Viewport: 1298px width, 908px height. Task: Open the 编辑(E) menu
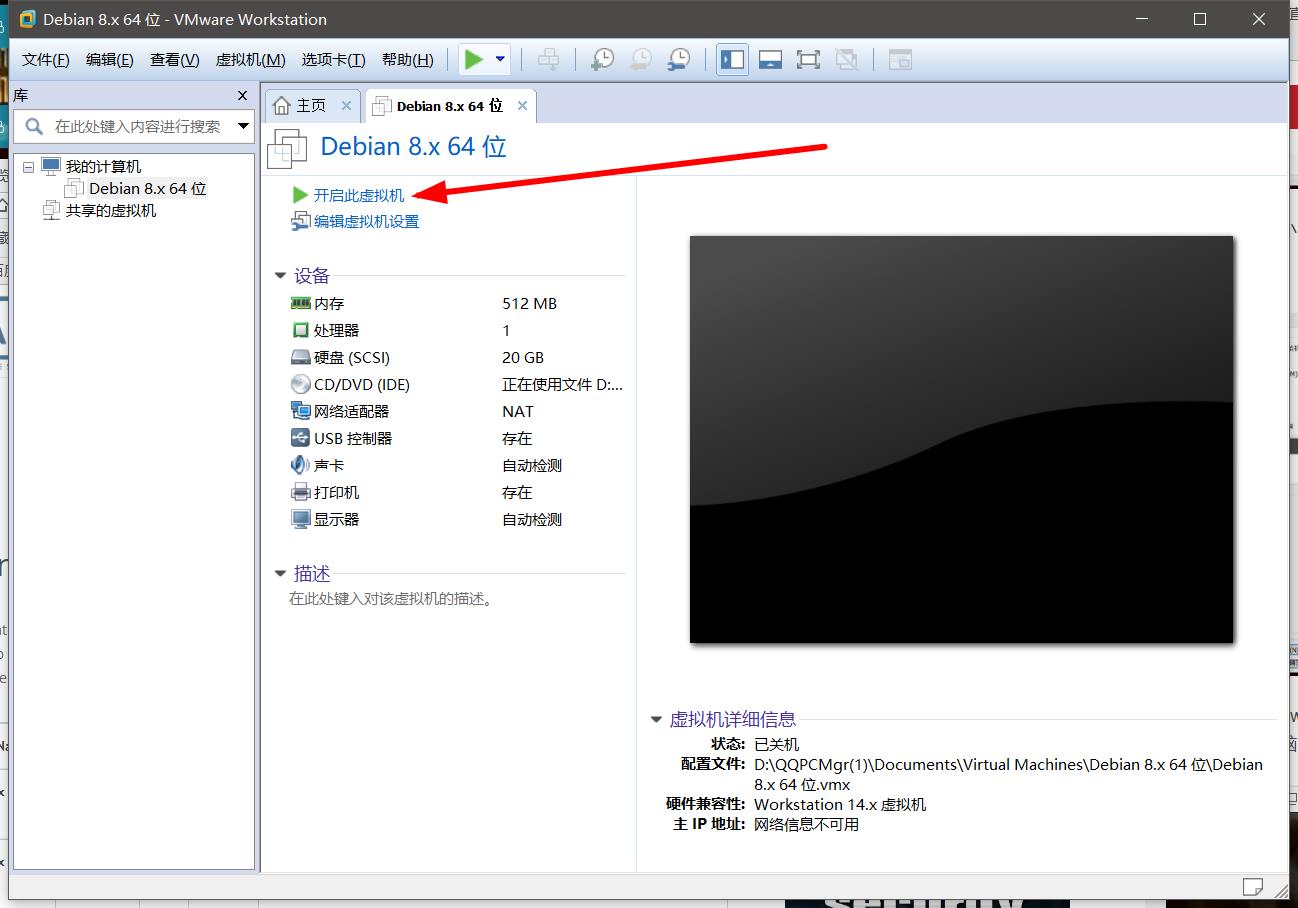coord(109,60)
